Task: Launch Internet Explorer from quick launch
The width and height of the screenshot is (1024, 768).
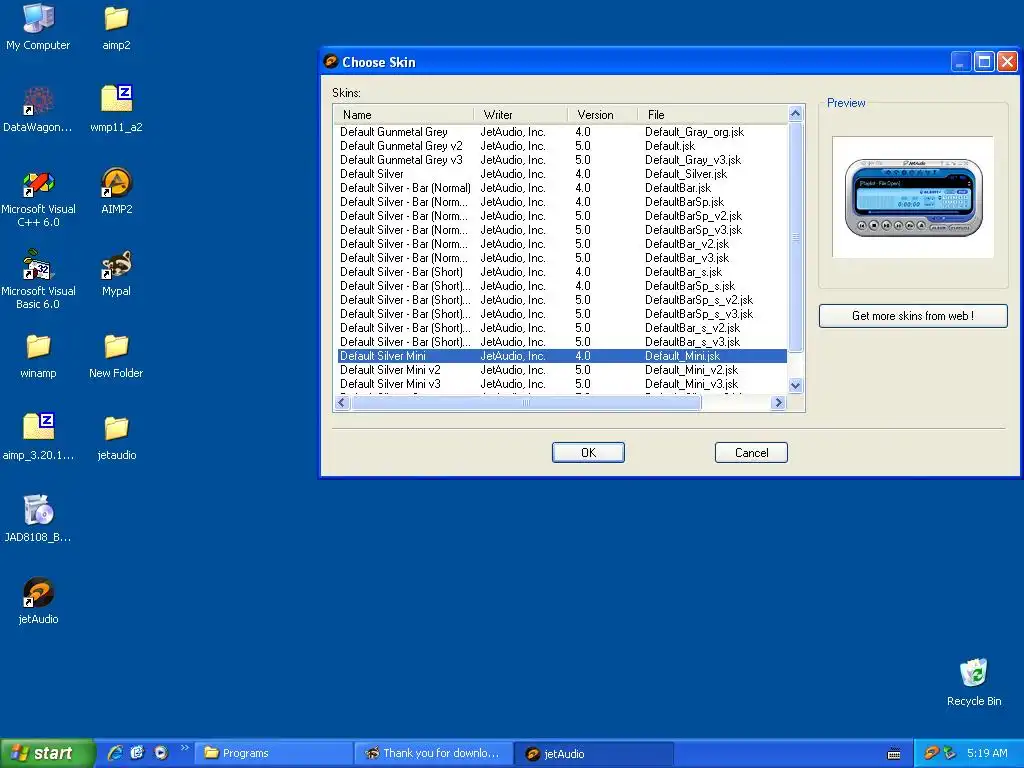Action: (x=115, y=753)
